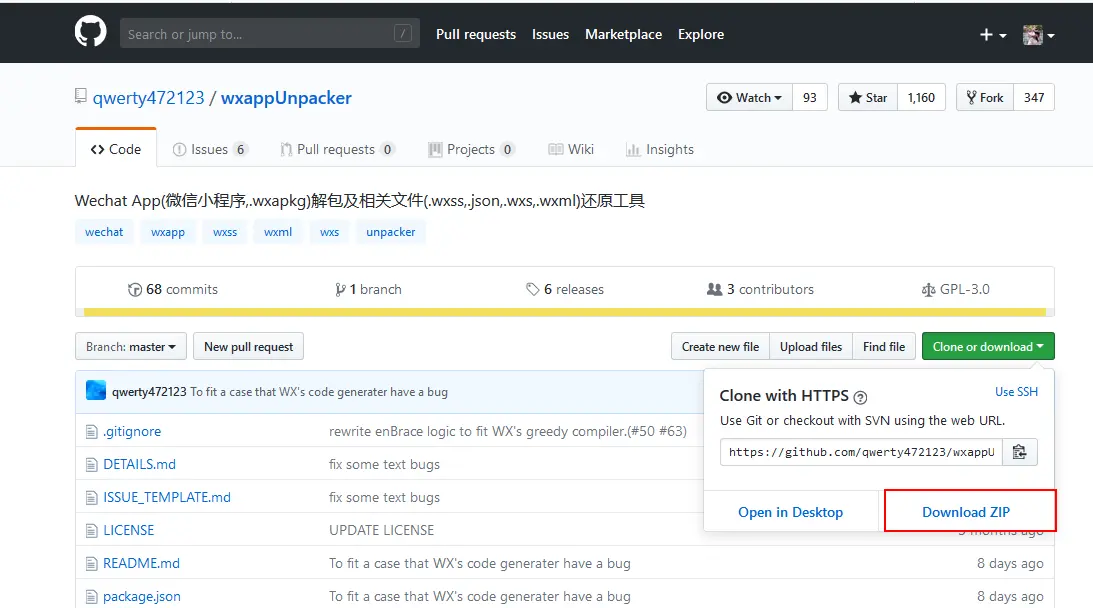This screenshot has width=1093, height=608.
Task: Copy clone URL with clipboard icon
Action: click(1019, 452)
